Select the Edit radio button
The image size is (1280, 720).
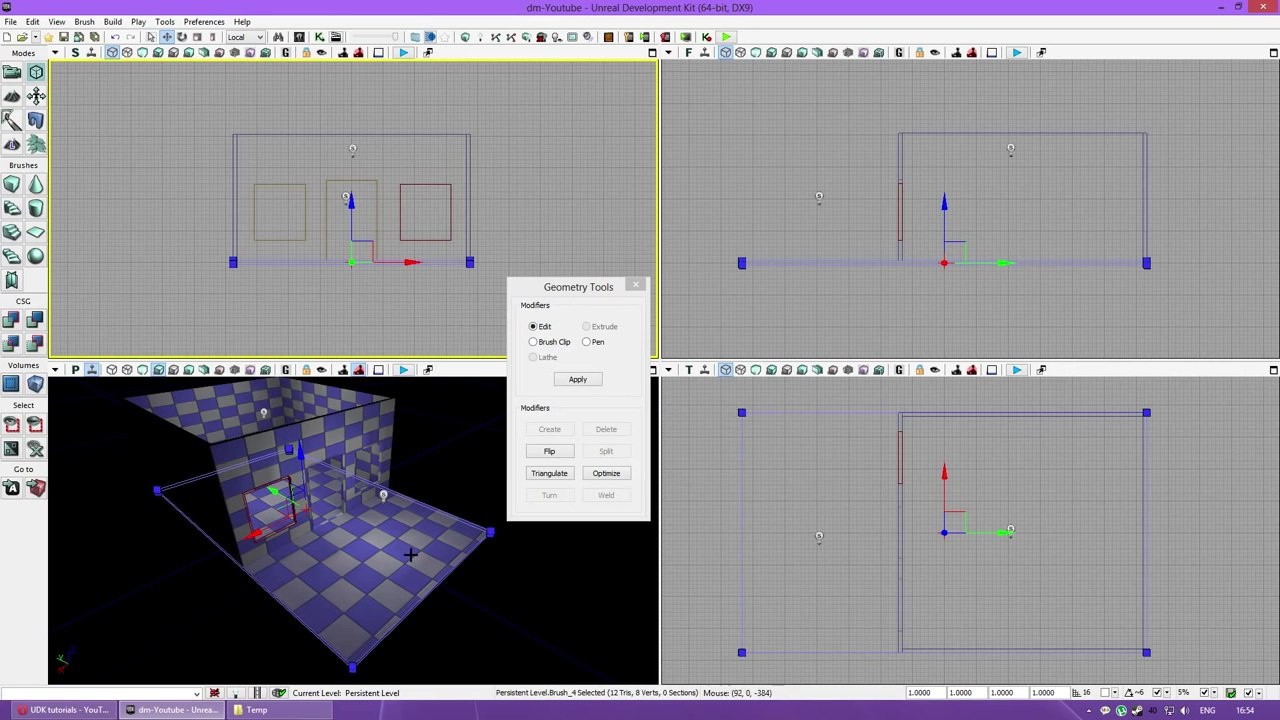(540, 326)
